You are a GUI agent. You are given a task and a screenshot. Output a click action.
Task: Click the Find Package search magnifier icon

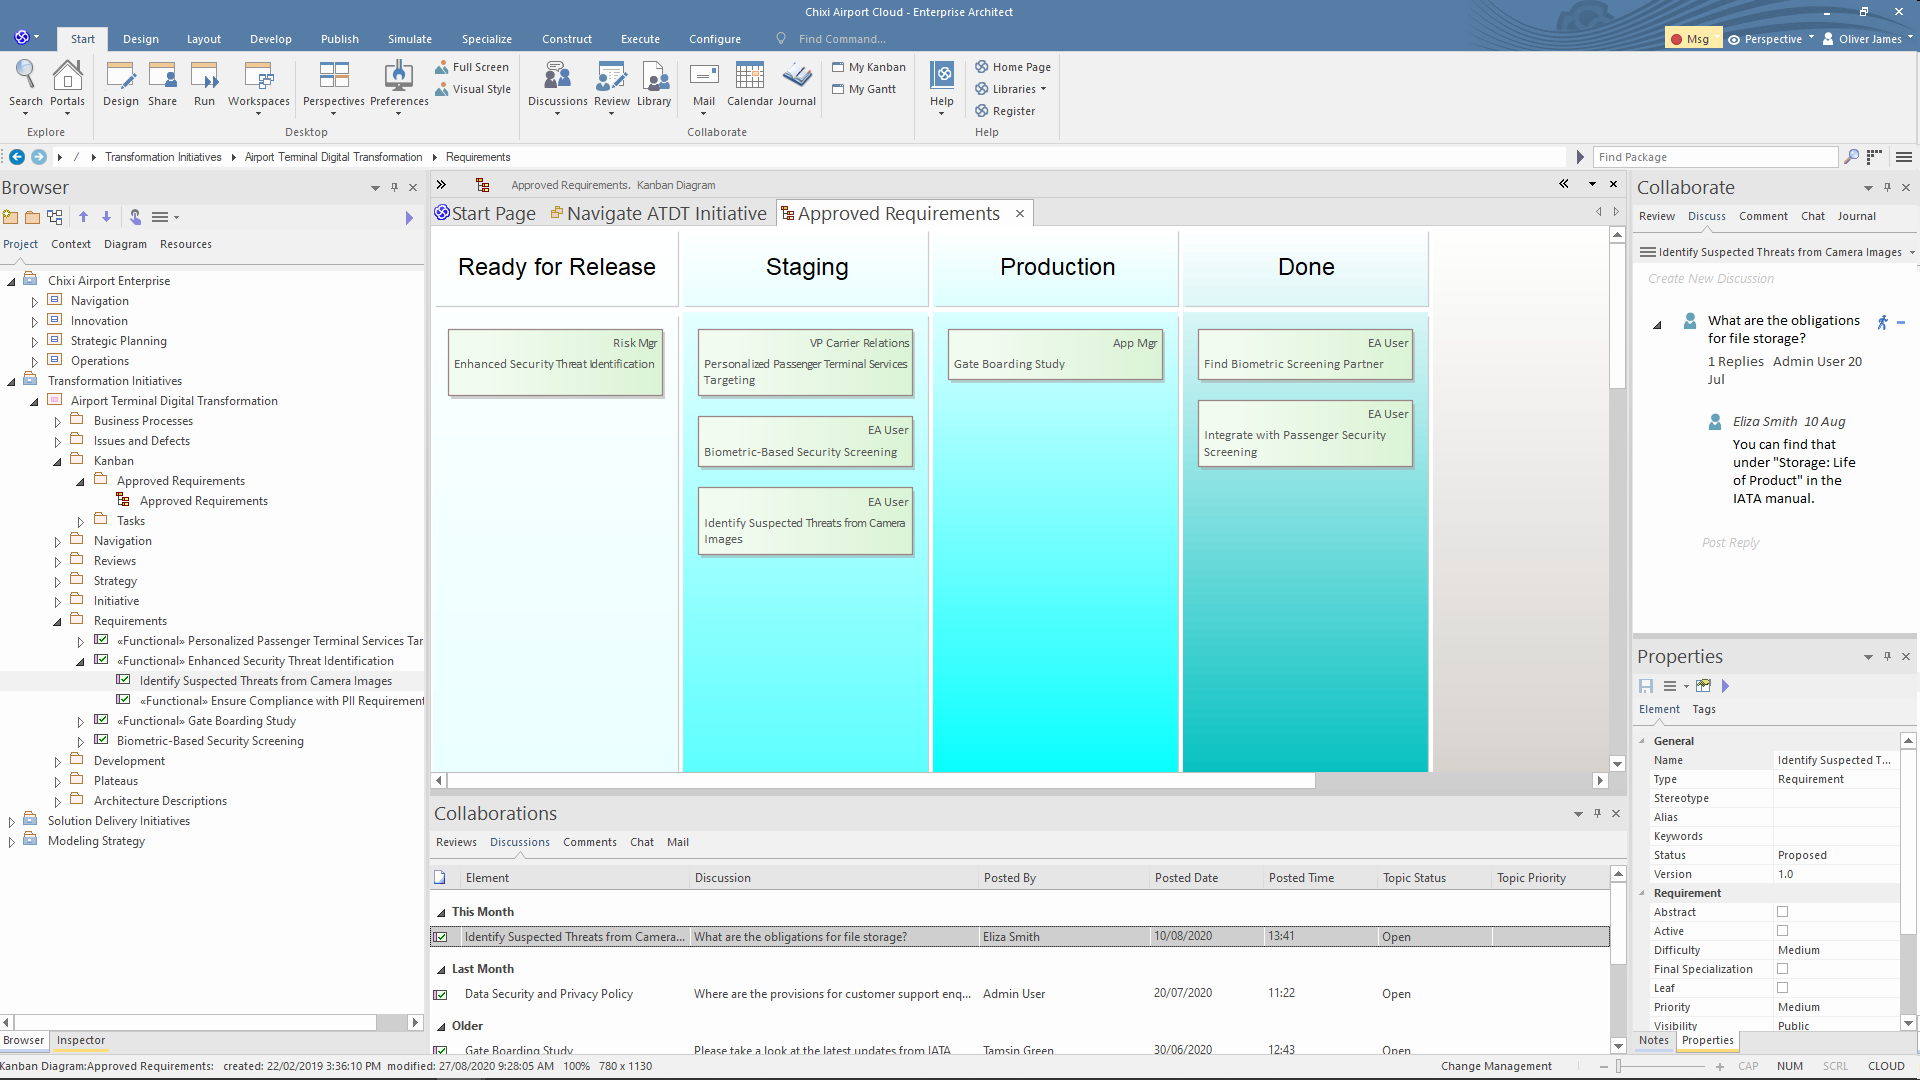click(x=1851, y=157)
